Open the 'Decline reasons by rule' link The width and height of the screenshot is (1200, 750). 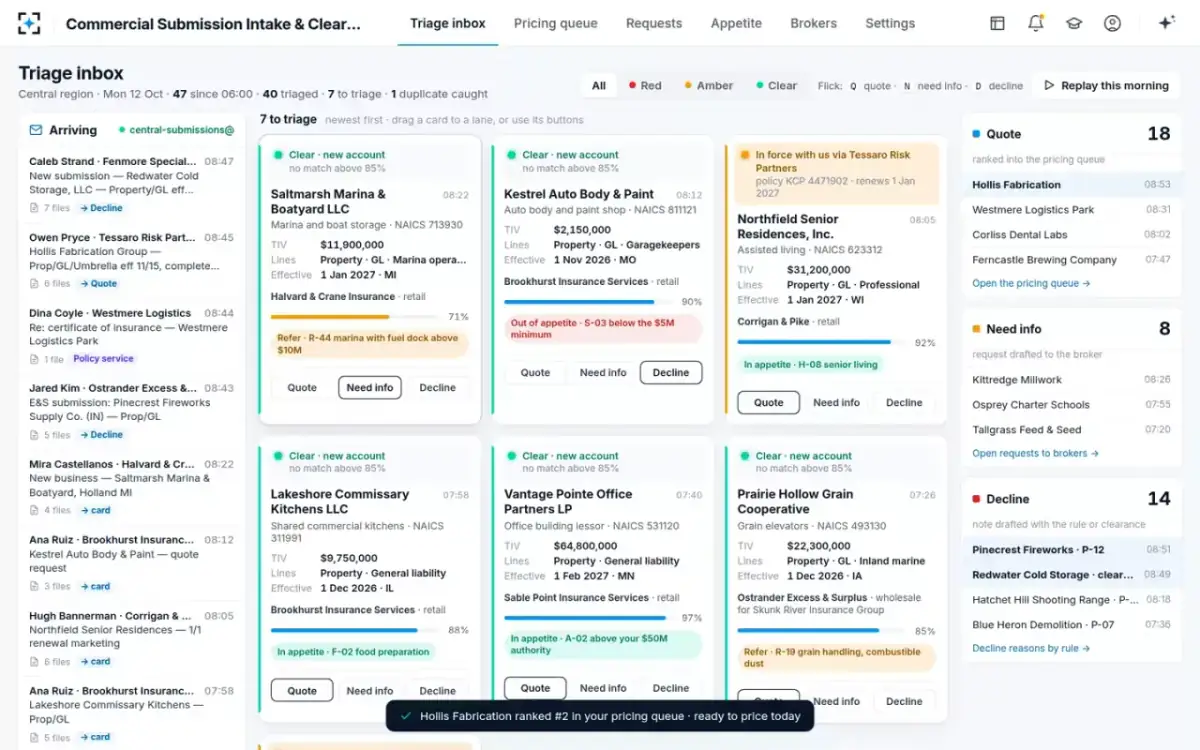point(1031,649)
